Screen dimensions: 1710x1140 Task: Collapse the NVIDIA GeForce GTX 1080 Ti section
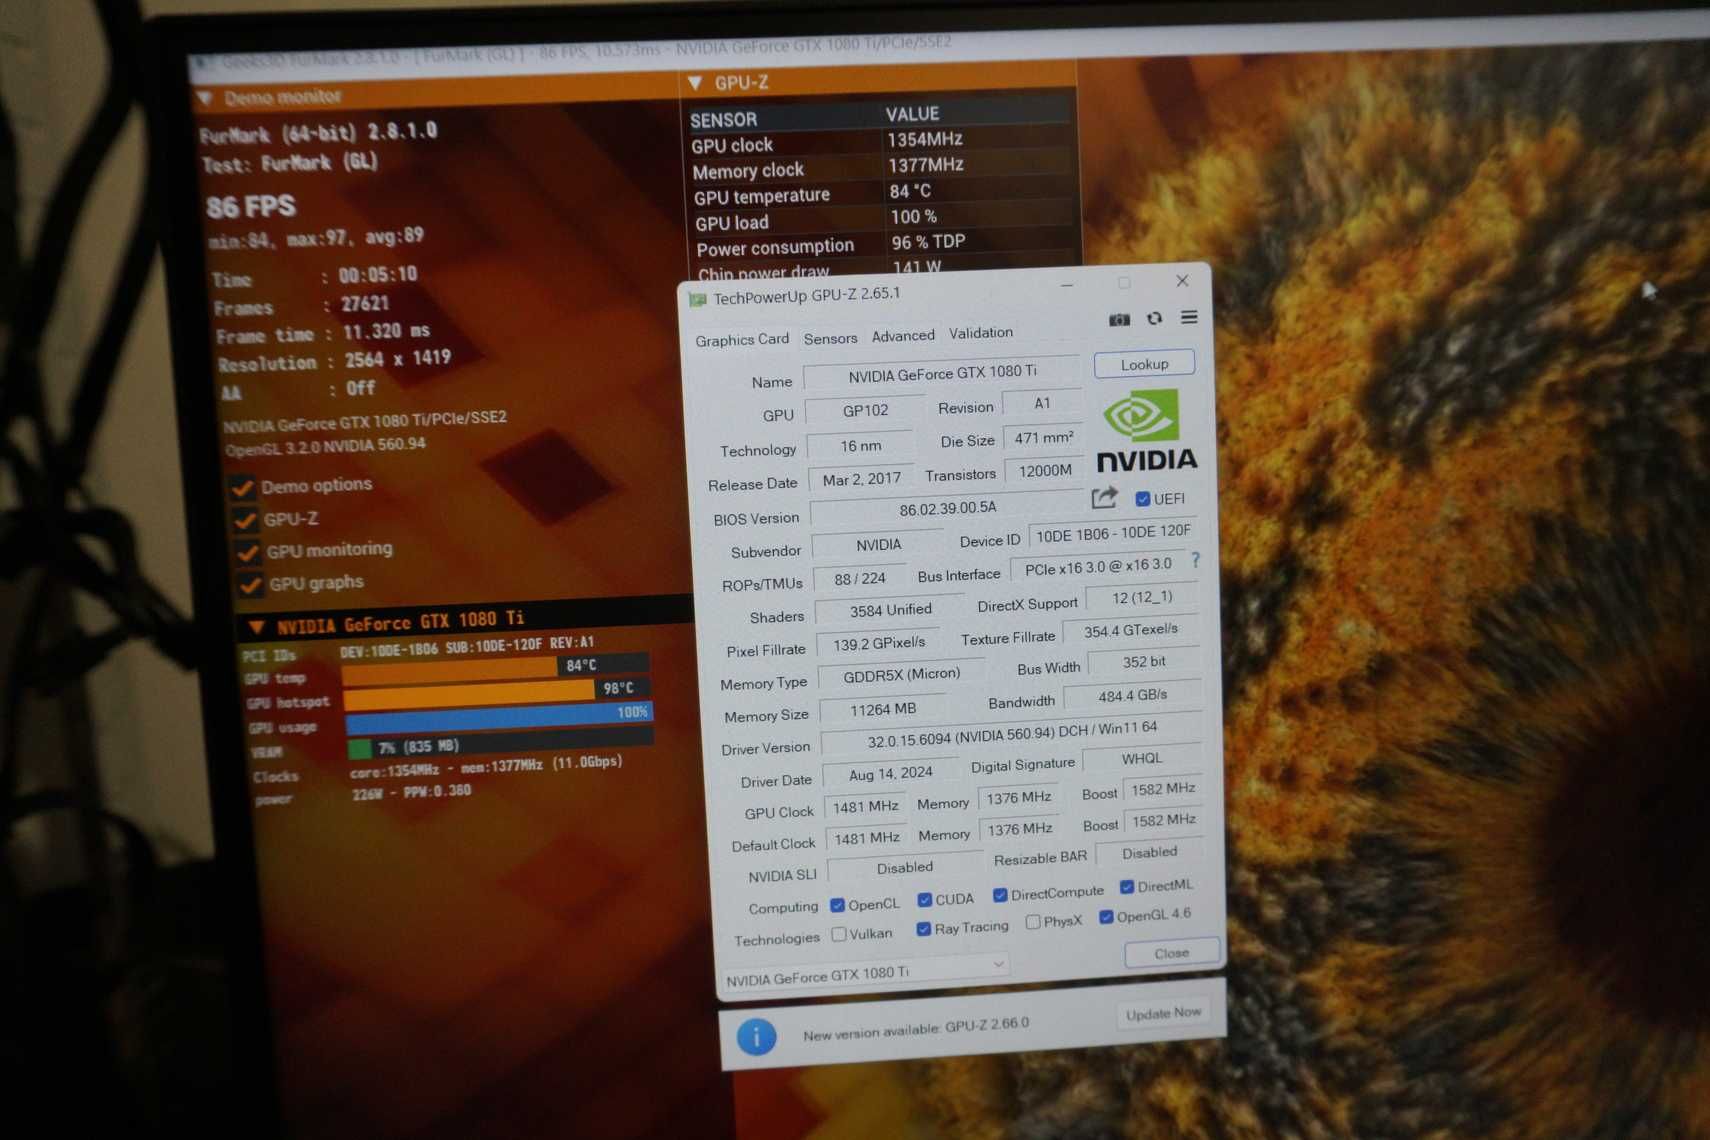click(x=257, y=627)
